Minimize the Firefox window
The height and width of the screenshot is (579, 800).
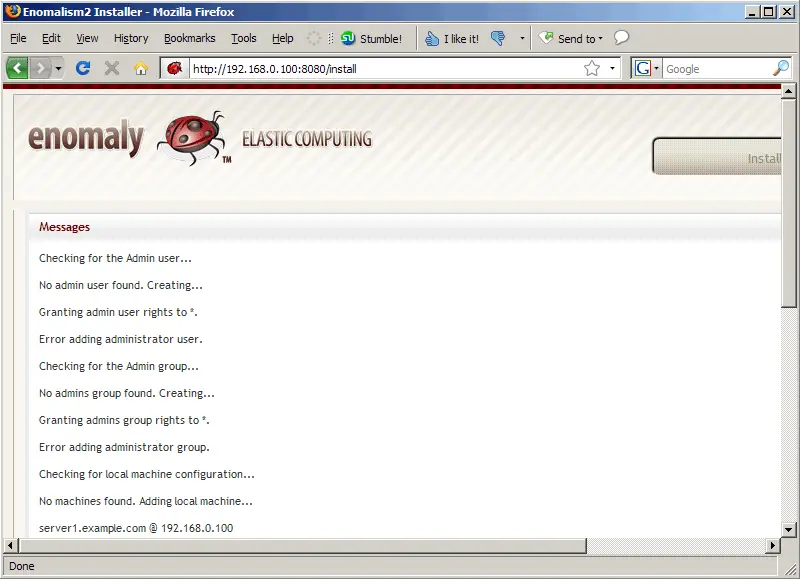(752, 12)
